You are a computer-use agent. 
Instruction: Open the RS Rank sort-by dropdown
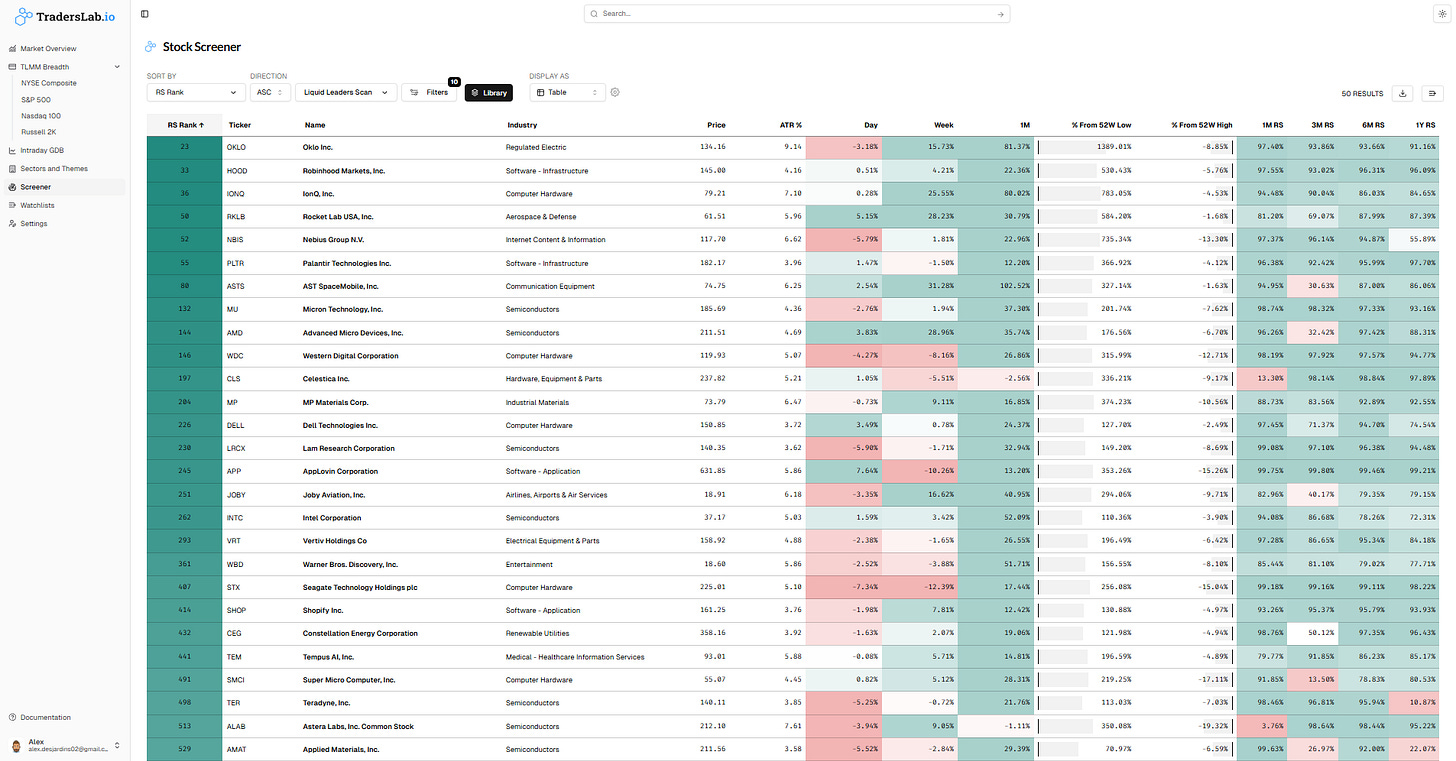pyautogui.click(x=196, y=92)
